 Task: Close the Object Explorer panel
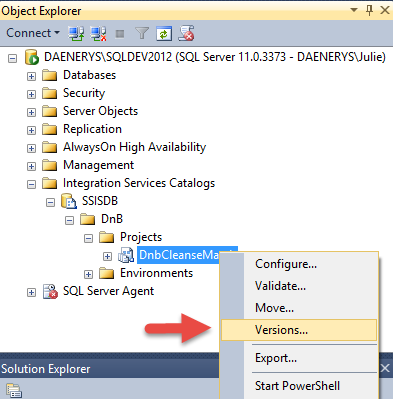coord(385,10)
